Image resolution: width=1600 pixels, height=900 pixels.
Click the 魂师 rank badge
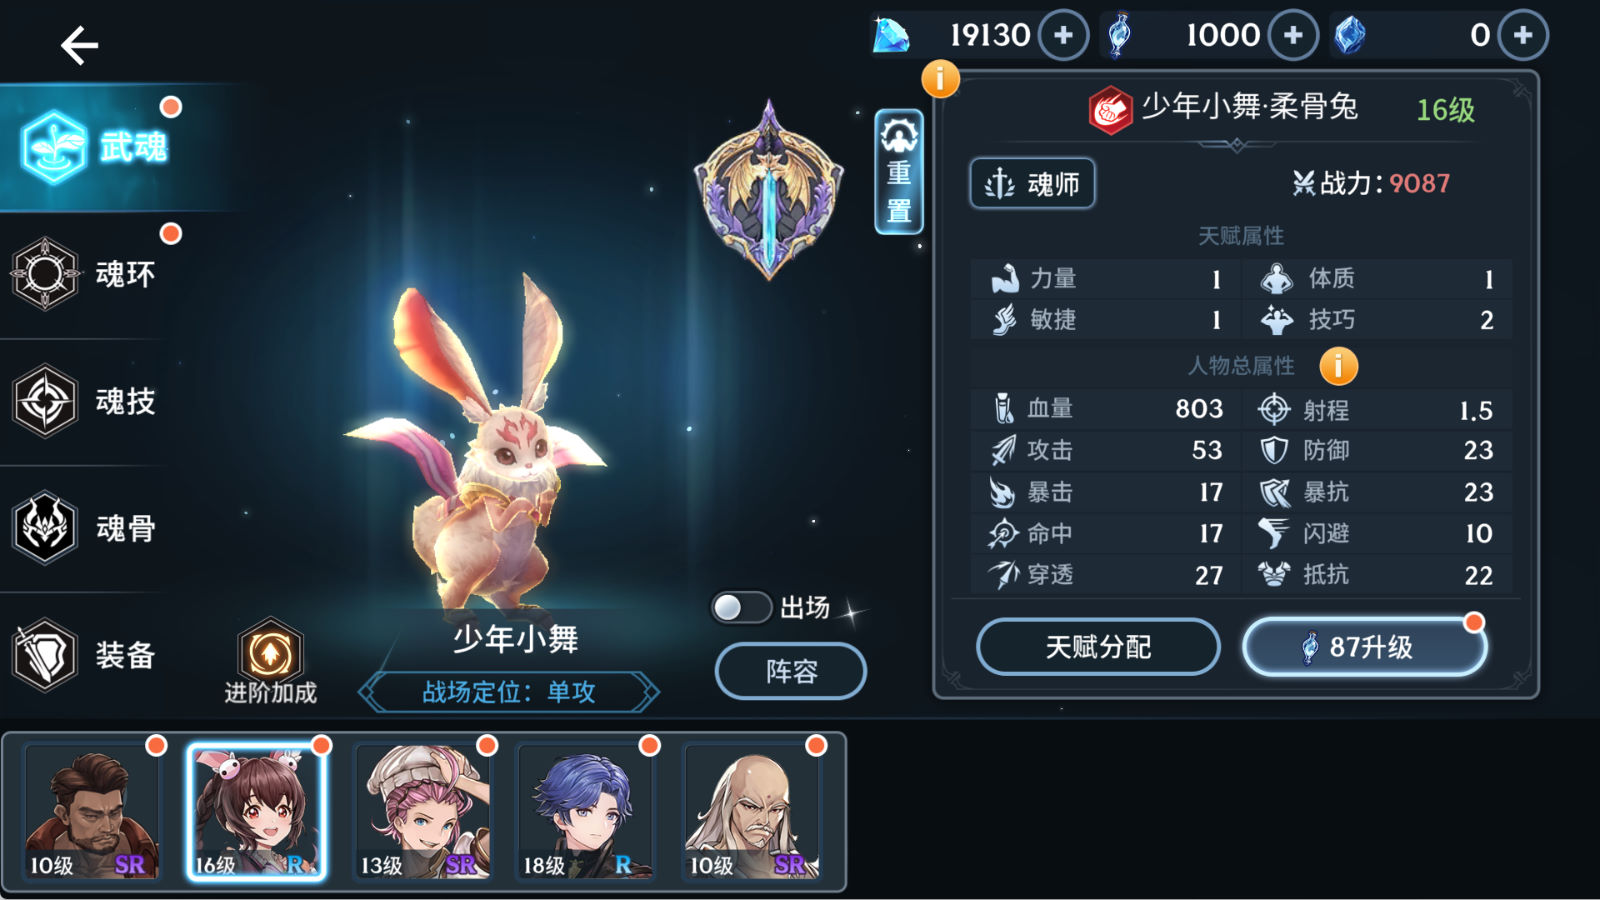pos(1032,184)
